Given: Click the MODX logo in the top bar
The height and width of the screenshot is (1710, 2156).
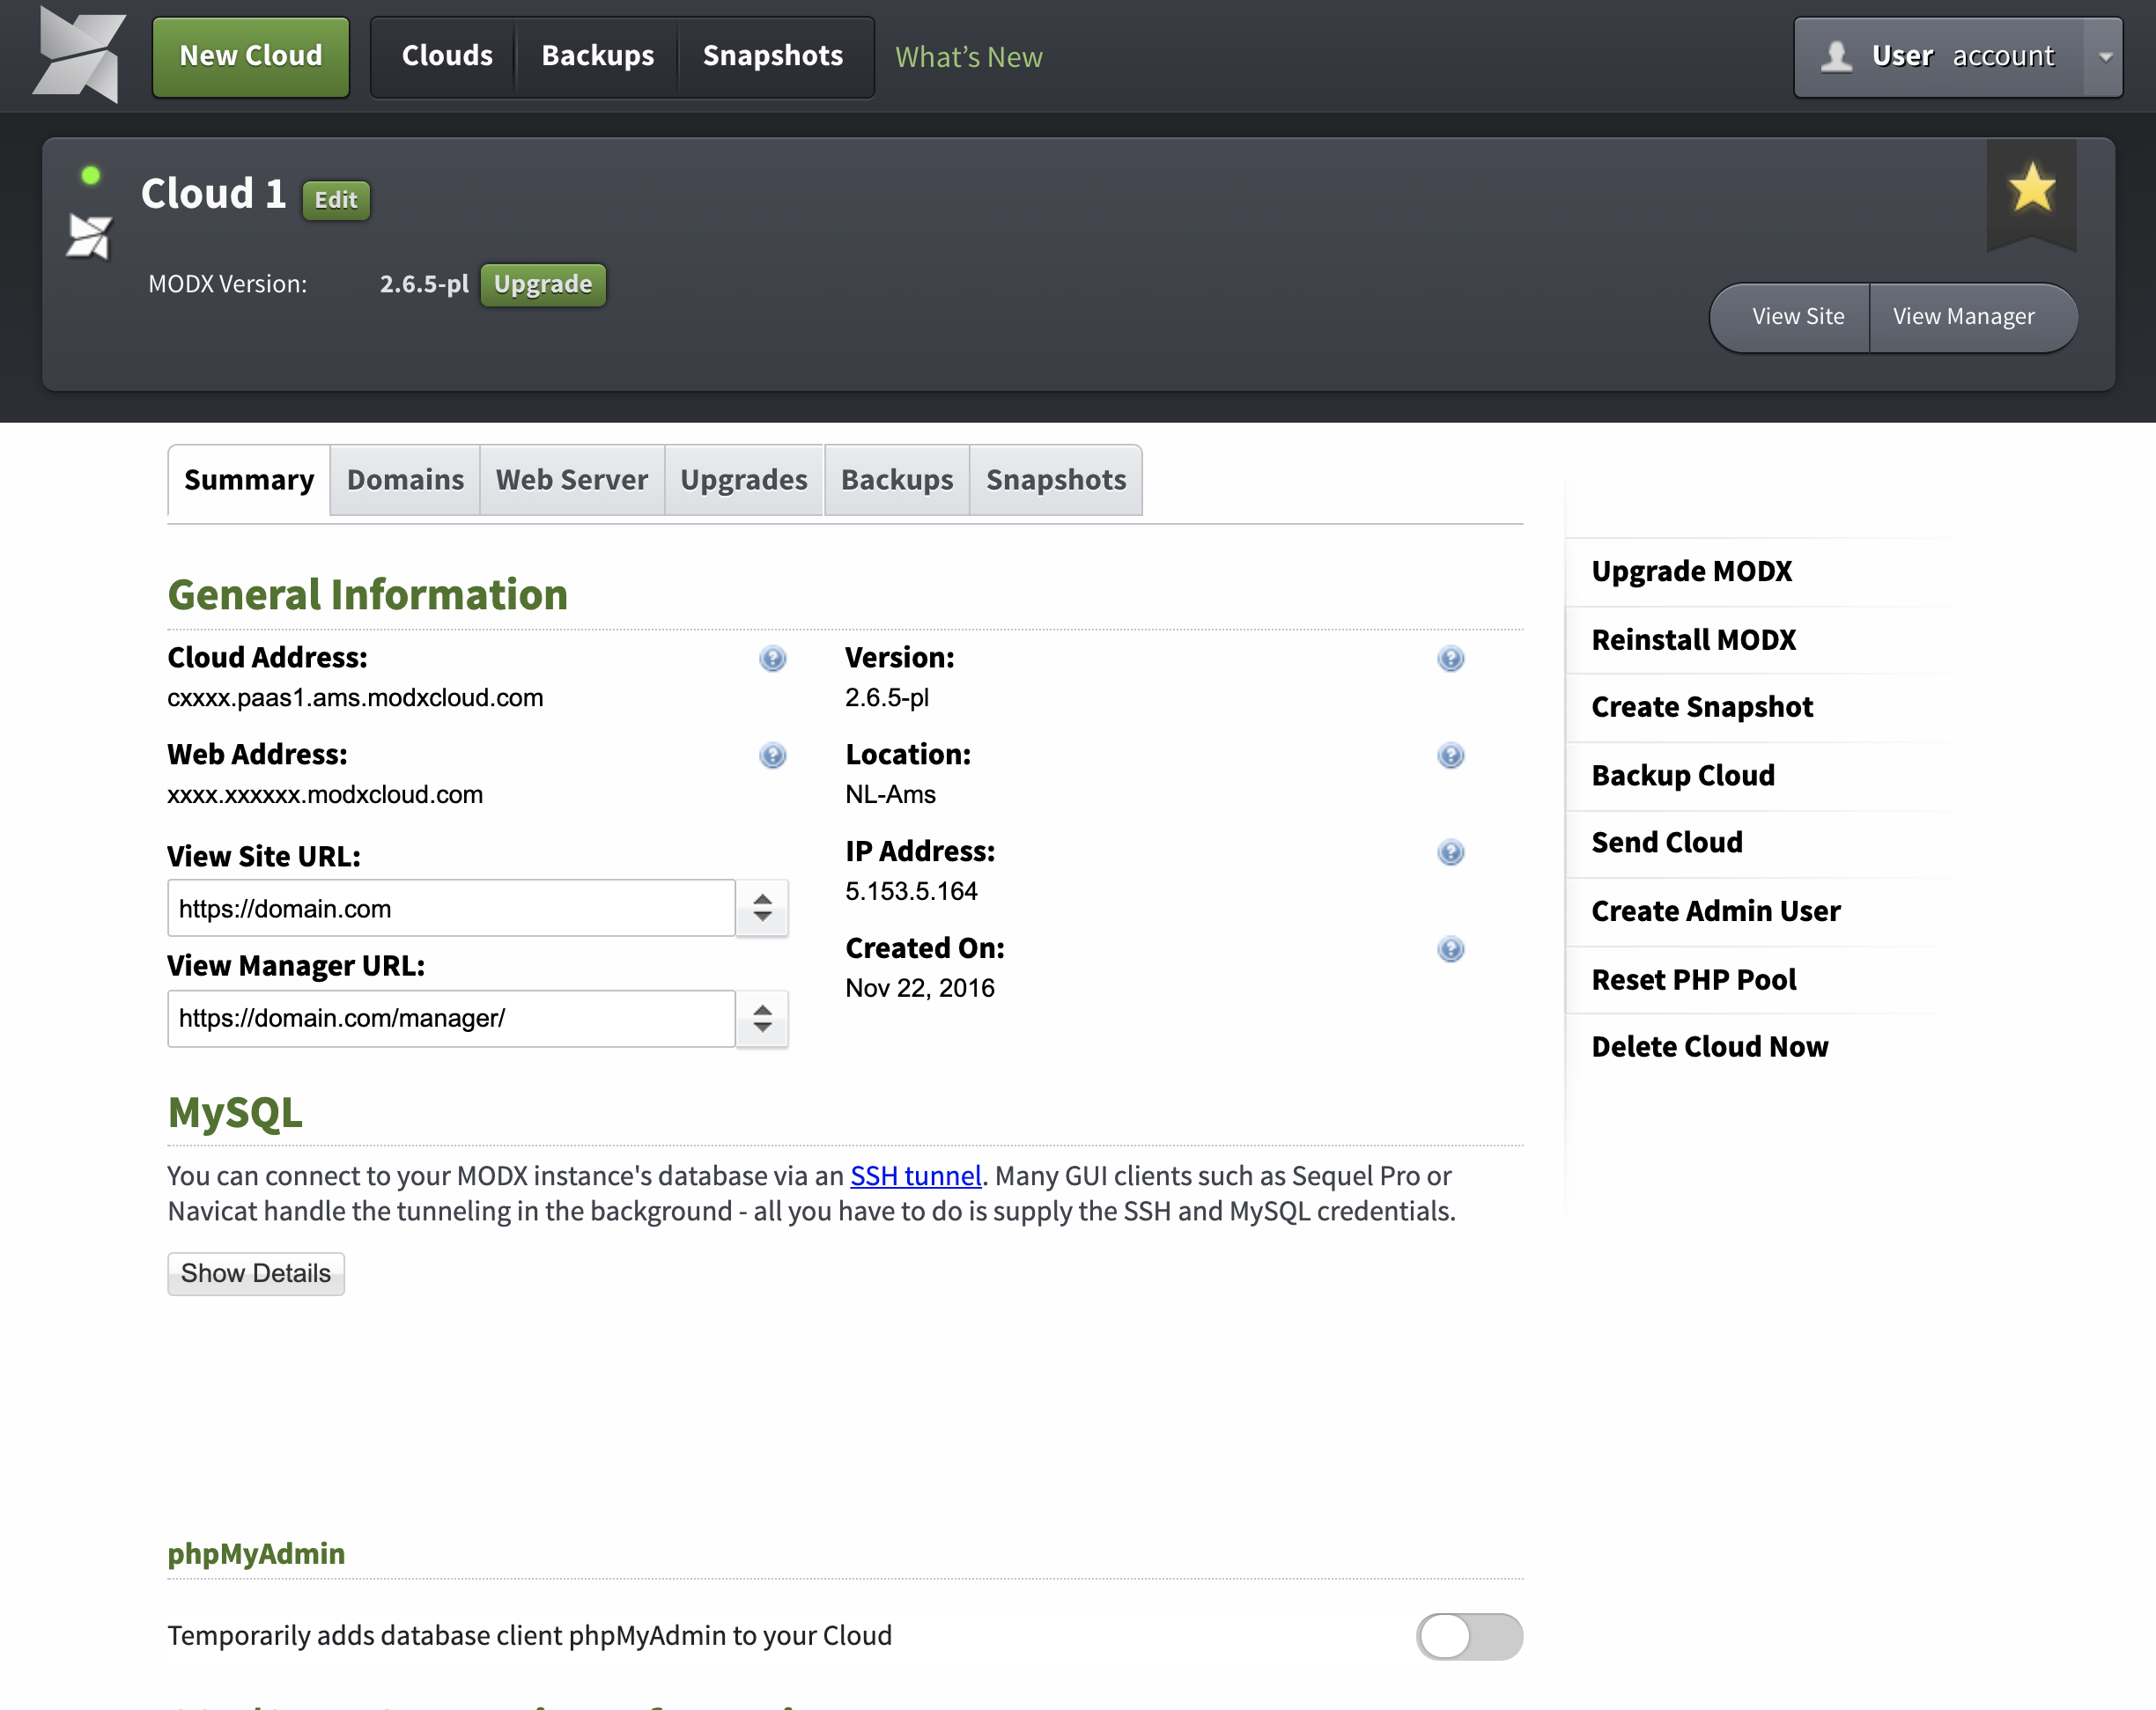Looking at the screenshot, I should tap(79, 55).
